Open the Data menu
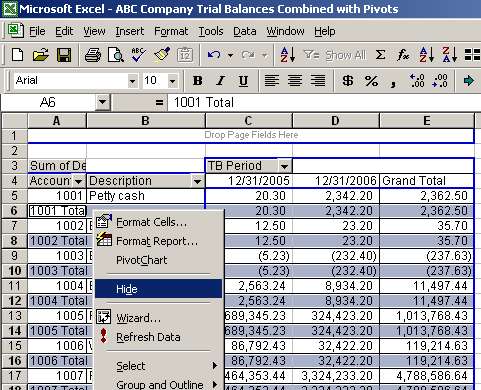 tap(245, 31)
